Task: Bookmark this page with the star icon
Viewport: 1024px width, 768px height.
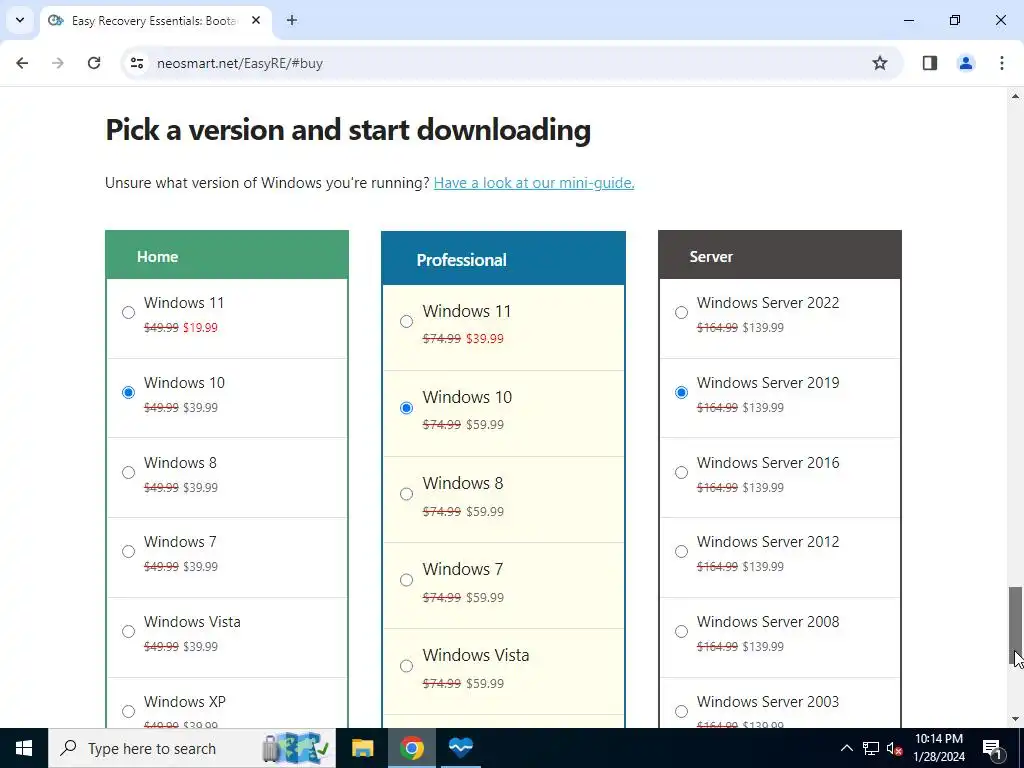Action: [x=880, y=63]
